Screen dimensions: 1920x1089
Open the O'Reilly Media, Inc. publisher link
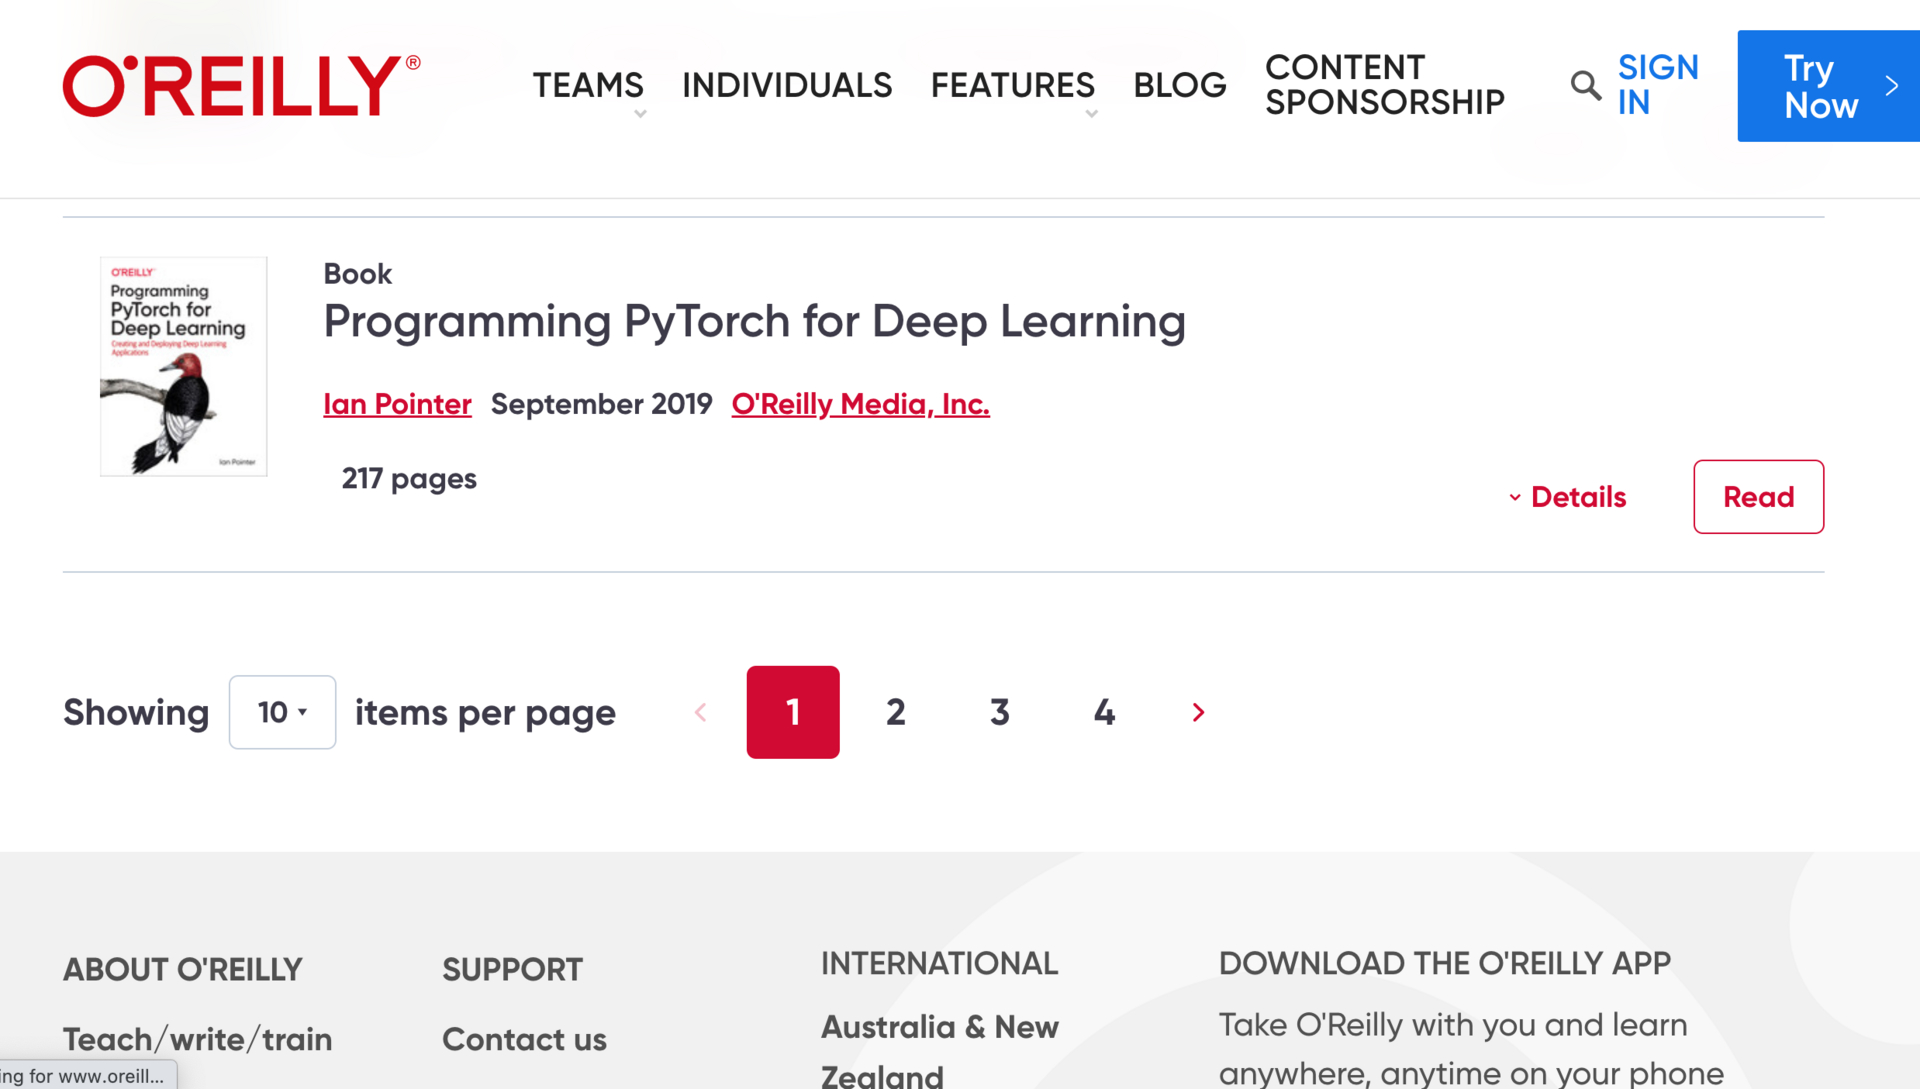click(860, 404)
